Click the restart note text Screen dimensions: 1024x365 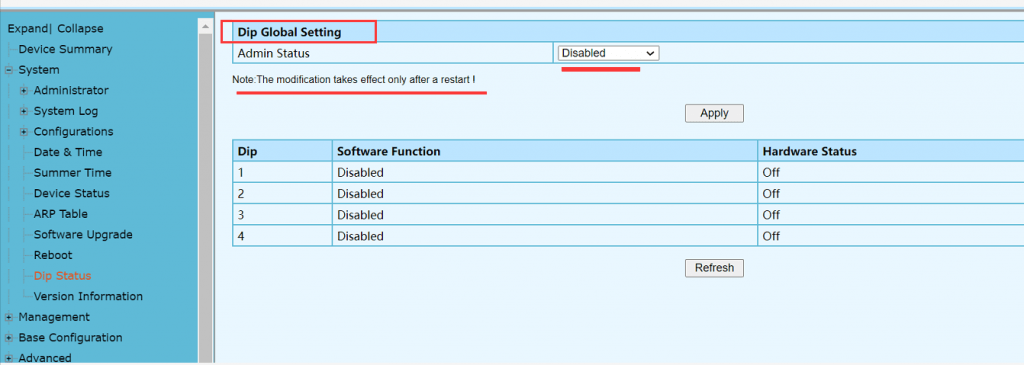tap(354, 80)
